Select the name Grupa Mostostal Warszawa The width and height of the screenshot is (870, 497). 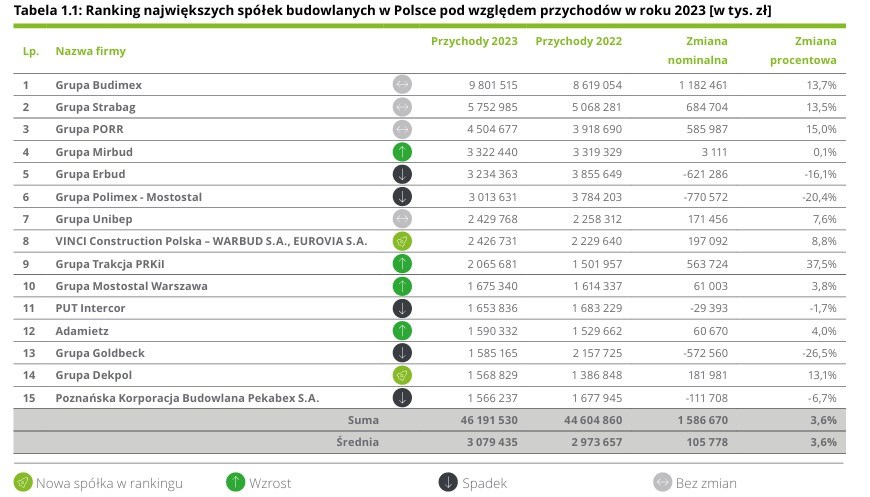131,286
